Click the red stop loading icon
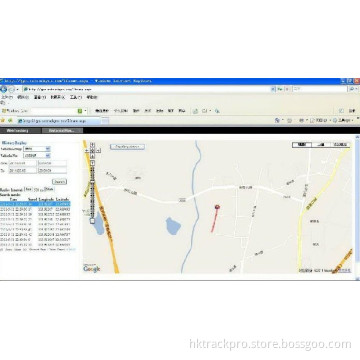Image resolution: width=360 pixels, height=360 pixels. [287, 89]
